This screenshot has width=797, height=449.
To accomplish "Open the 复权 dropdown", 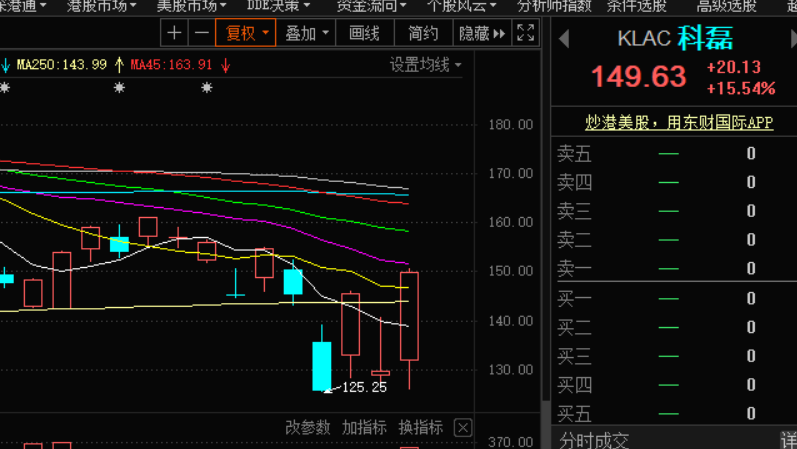I will 246,33.
